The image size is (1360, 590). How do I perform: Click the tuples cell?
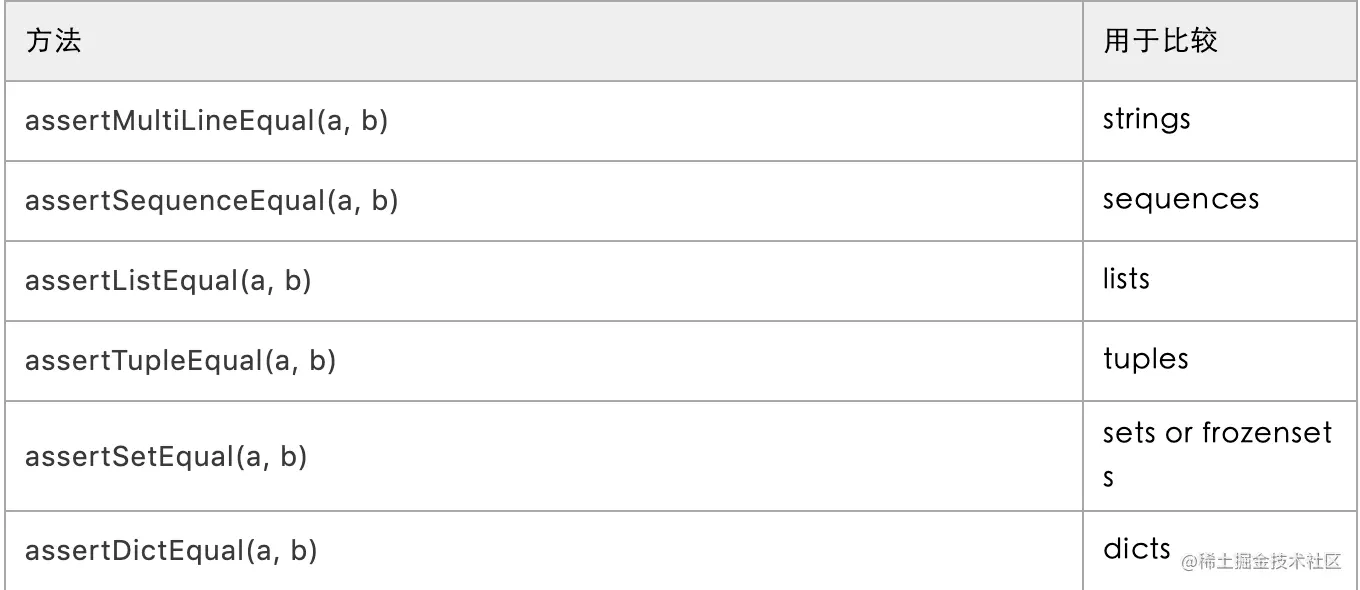point(1220,361)
